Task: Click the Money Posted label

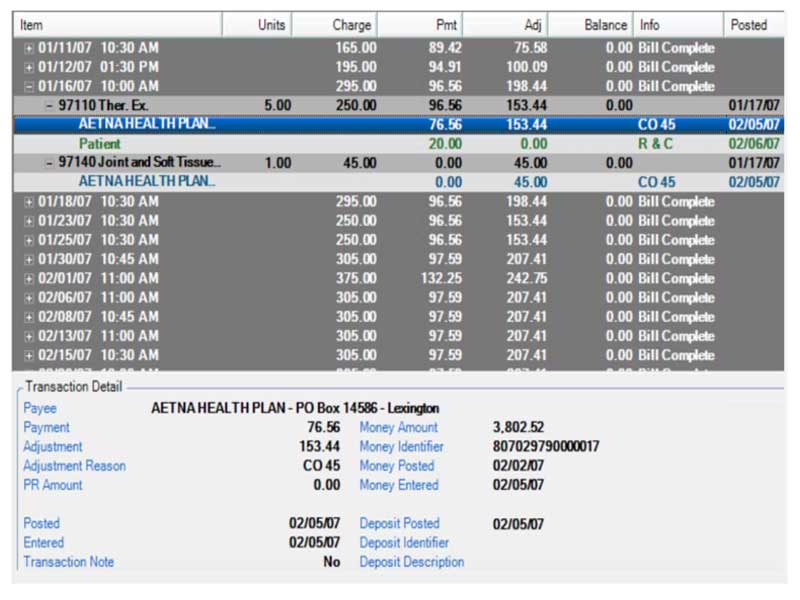Action: tap(397, 466)
